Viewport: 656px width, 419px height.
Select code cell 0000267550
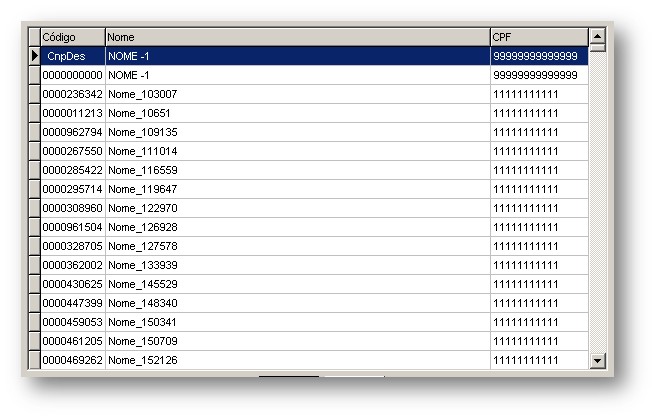point(73,151)
